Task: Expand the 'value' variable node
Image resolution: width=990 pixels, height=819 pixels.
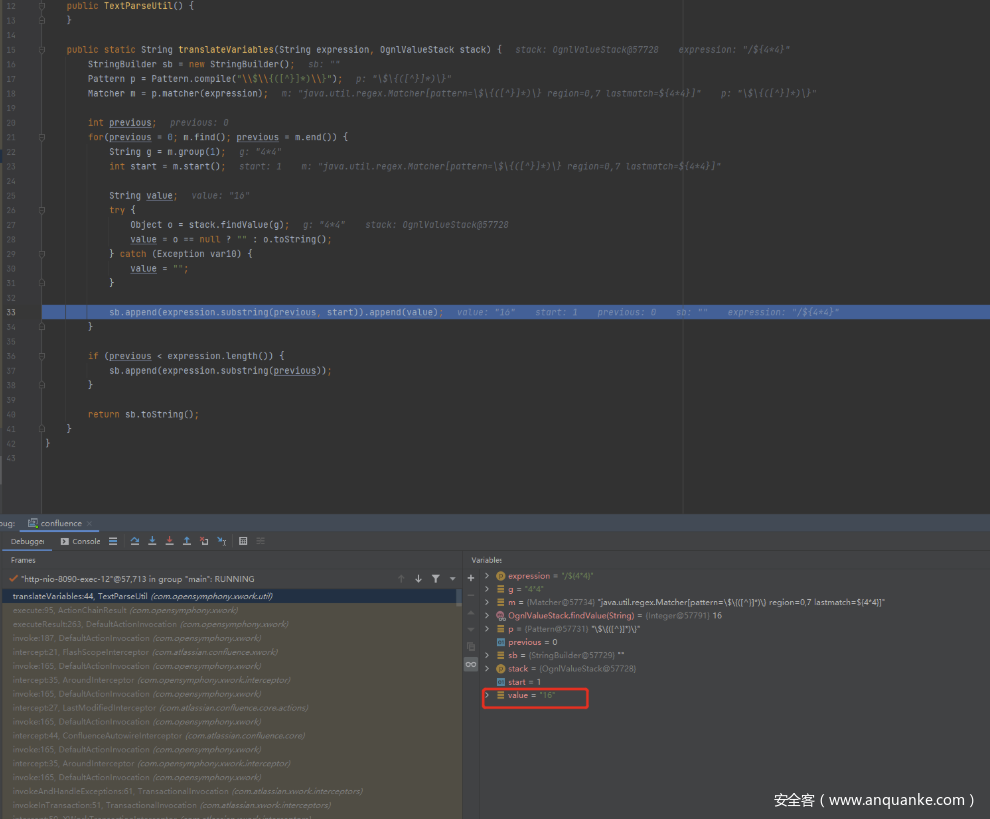Action: coord(487,695)
